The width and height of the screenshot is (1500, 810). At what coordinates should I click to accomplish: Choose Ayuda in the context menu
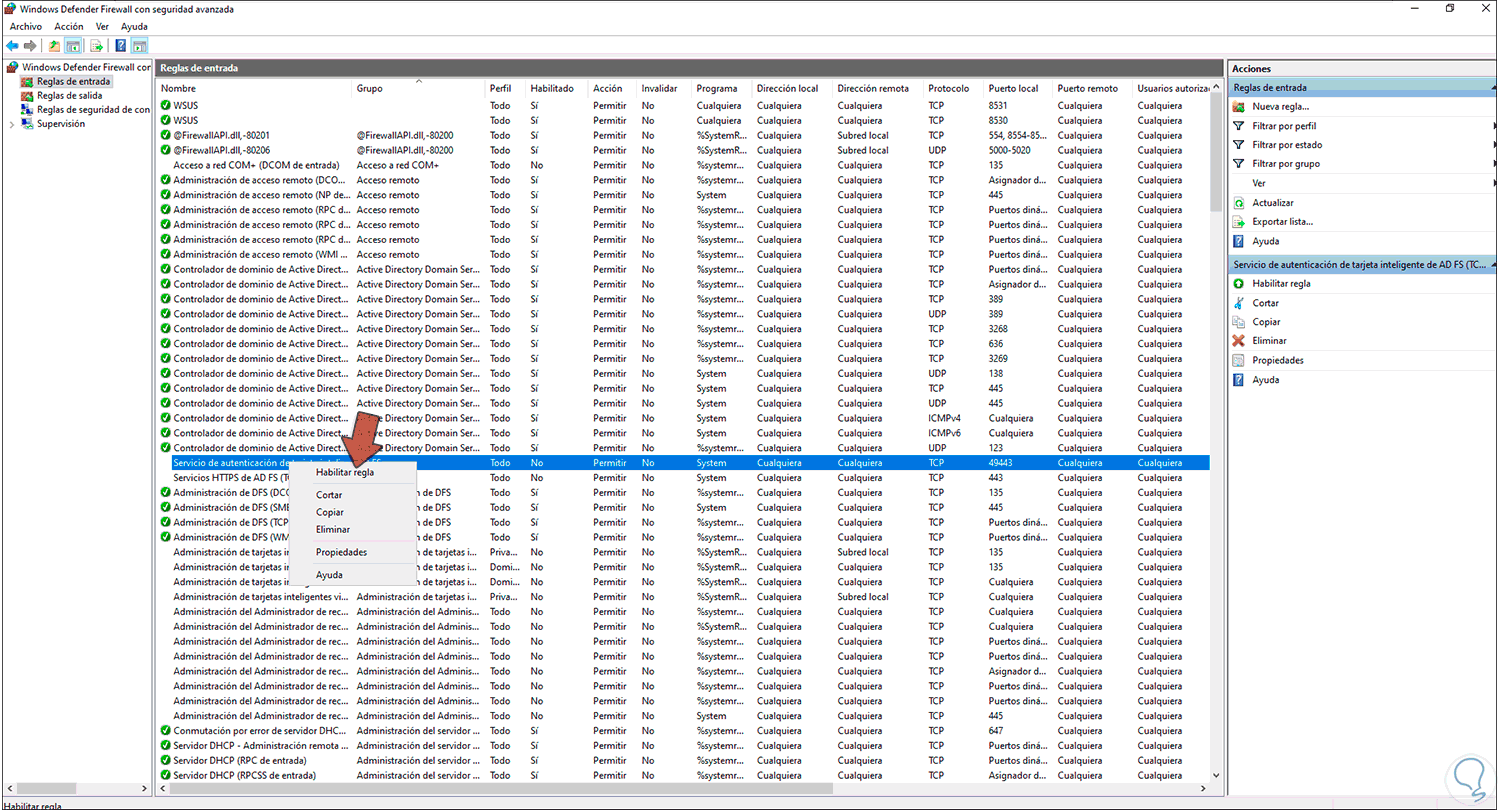(x=329, y=575)
